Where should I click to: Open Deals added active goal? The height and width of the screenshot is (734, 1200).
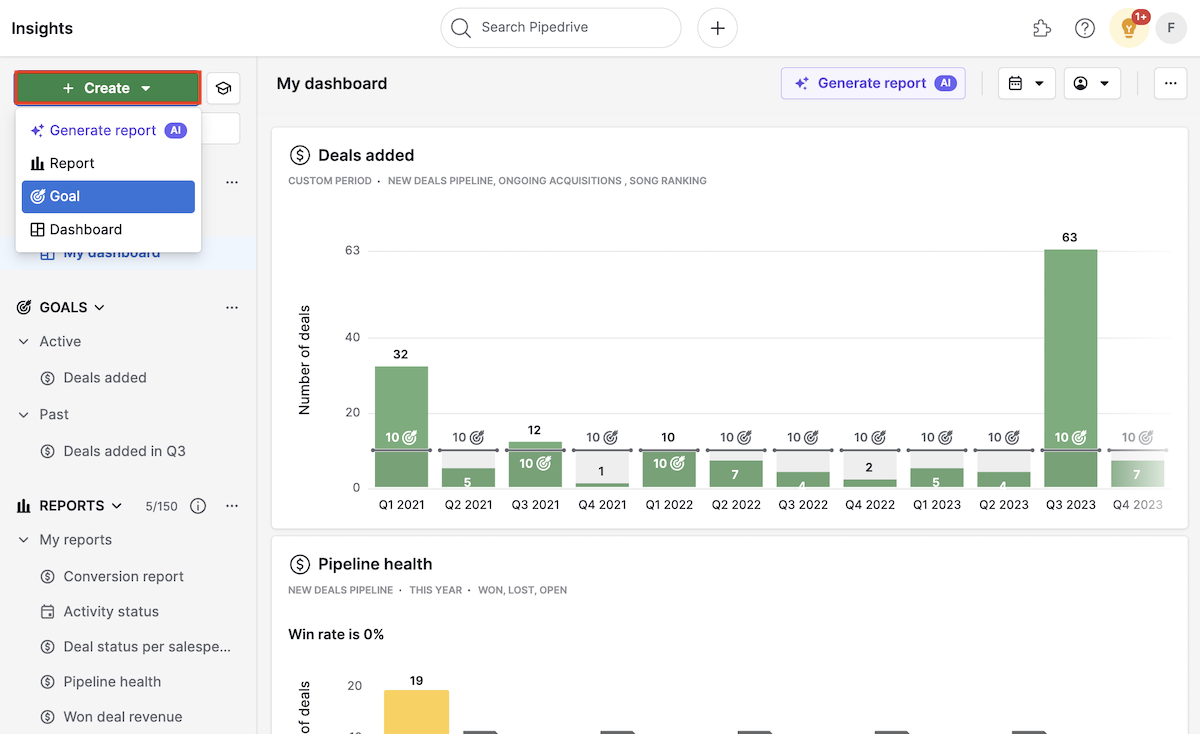click(x=105, y=378)
